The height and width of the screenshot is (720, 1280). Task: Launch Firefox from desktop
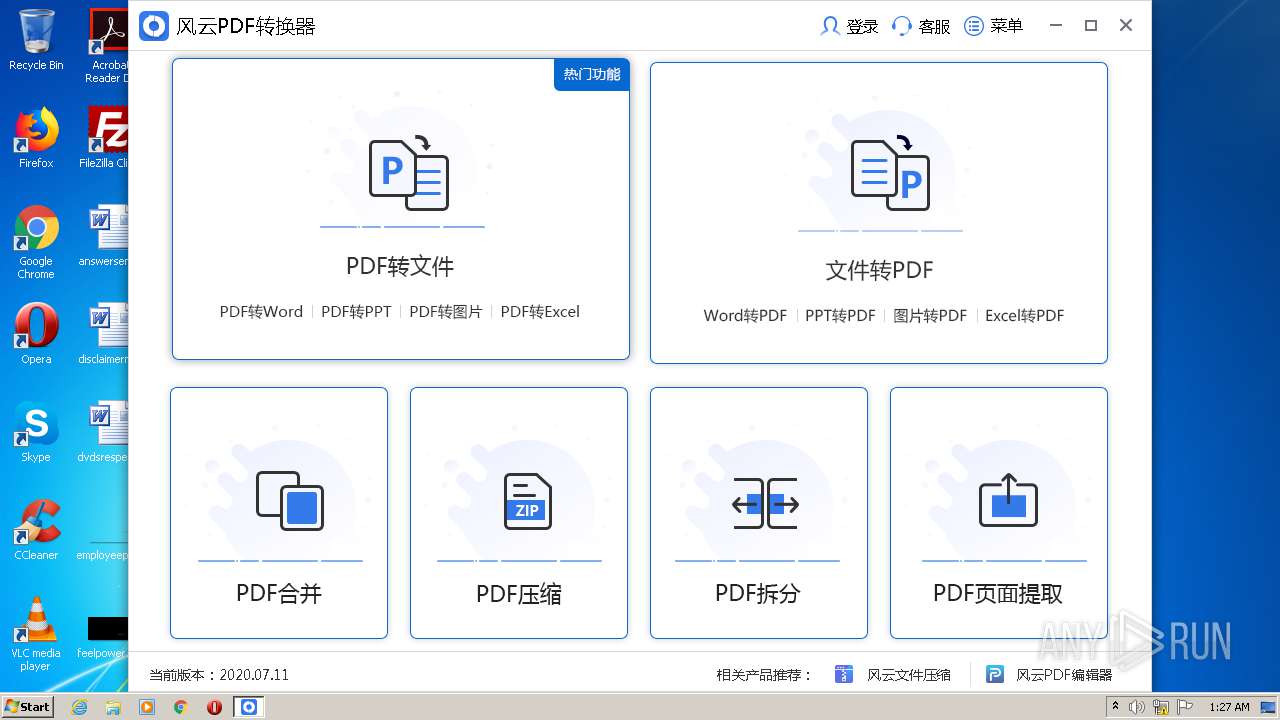point(36,138)
